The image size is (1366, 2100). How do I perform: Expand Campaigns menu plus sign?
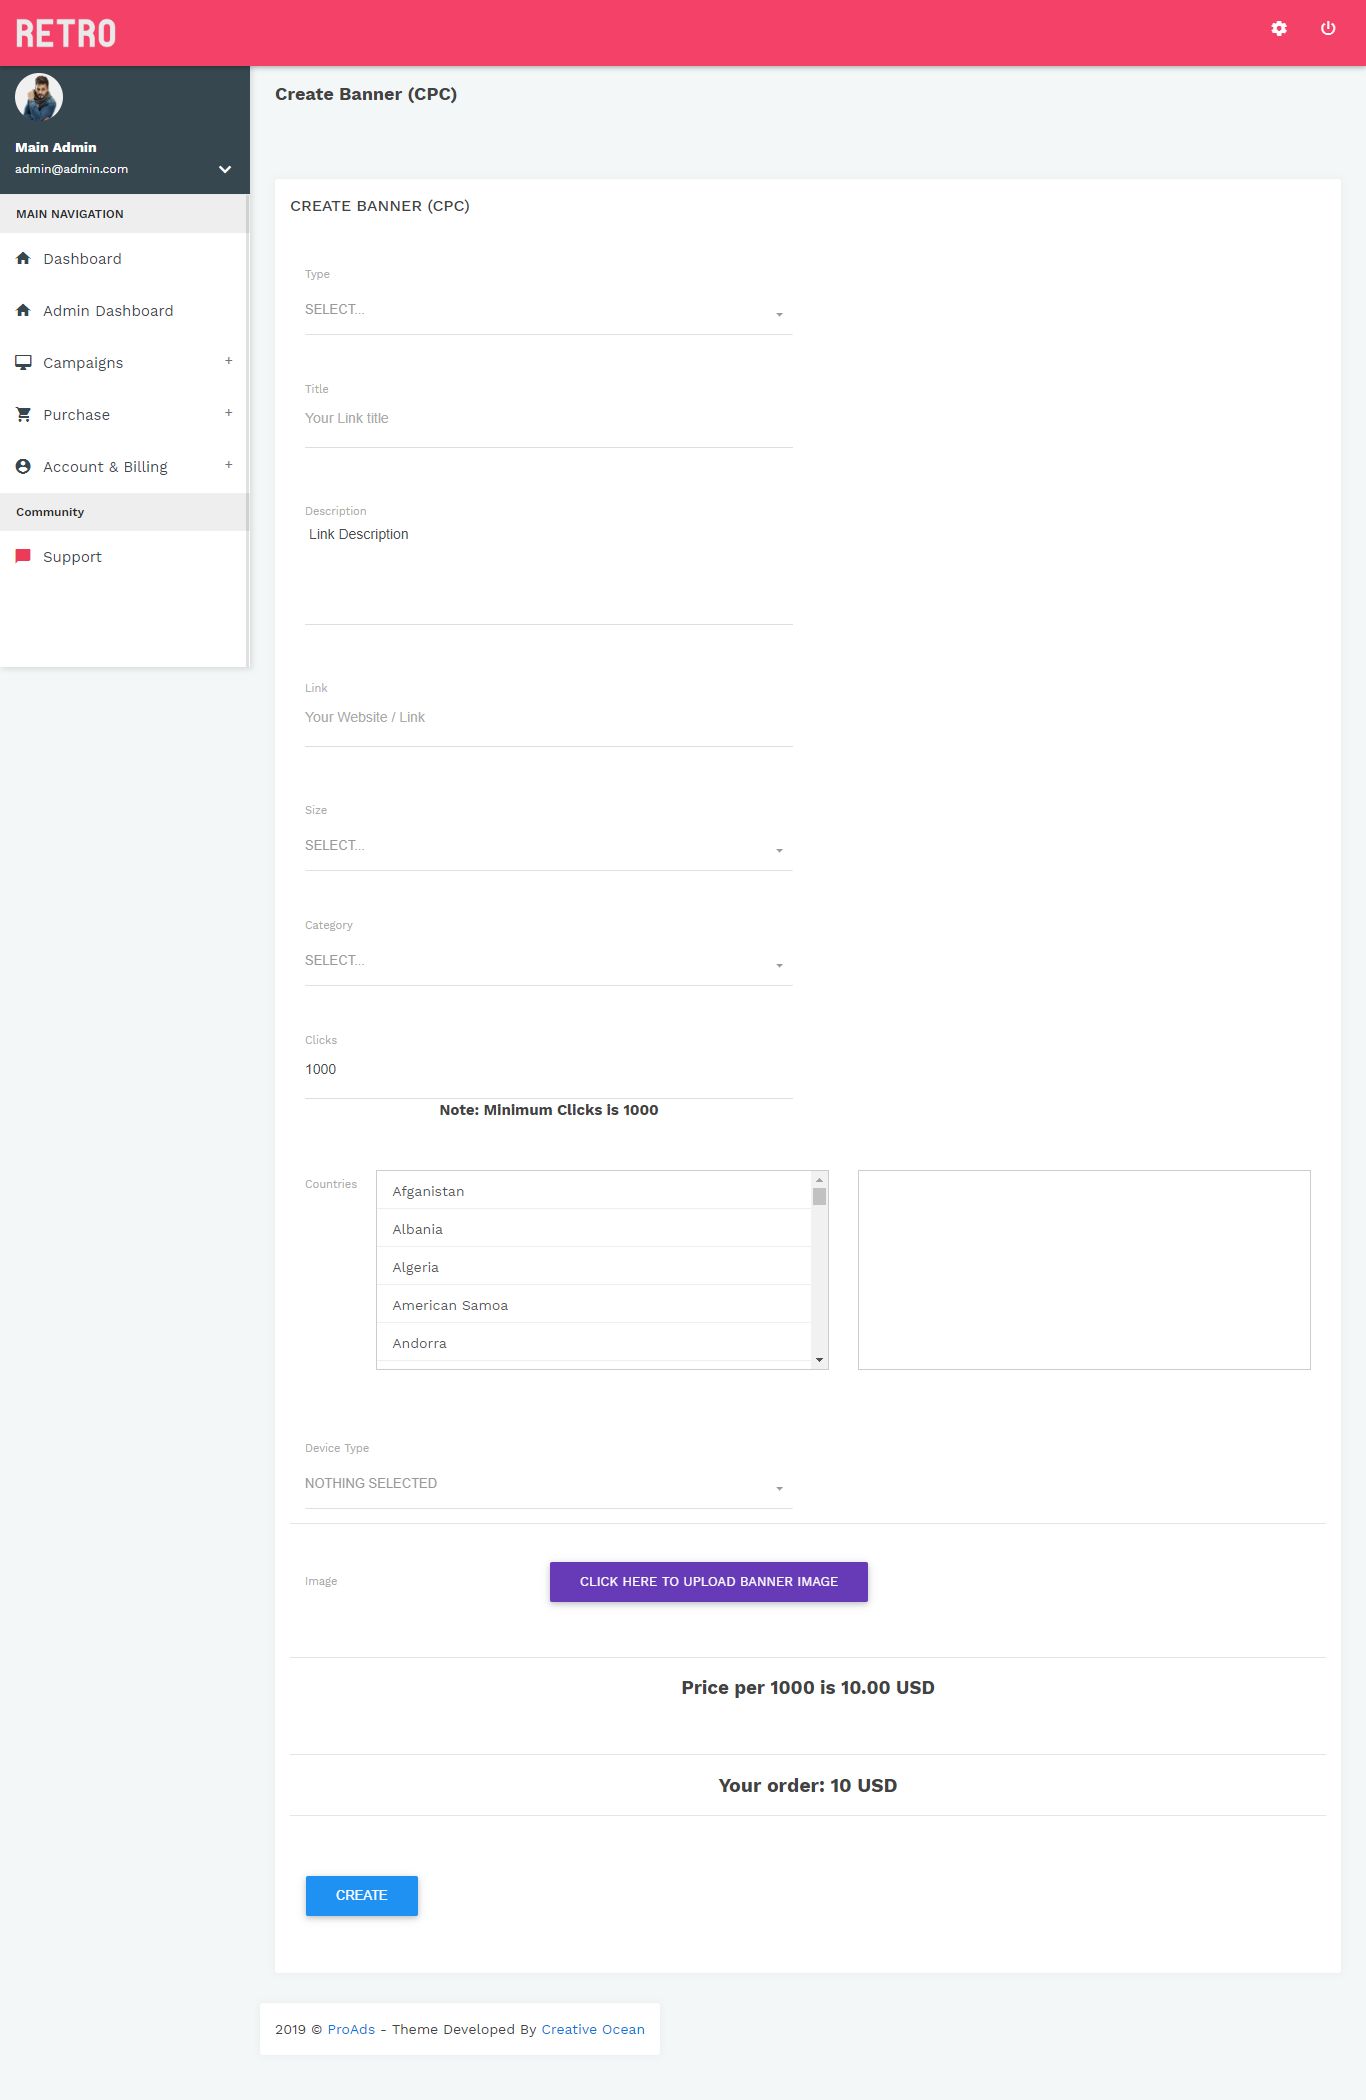[x=229, y=361]
